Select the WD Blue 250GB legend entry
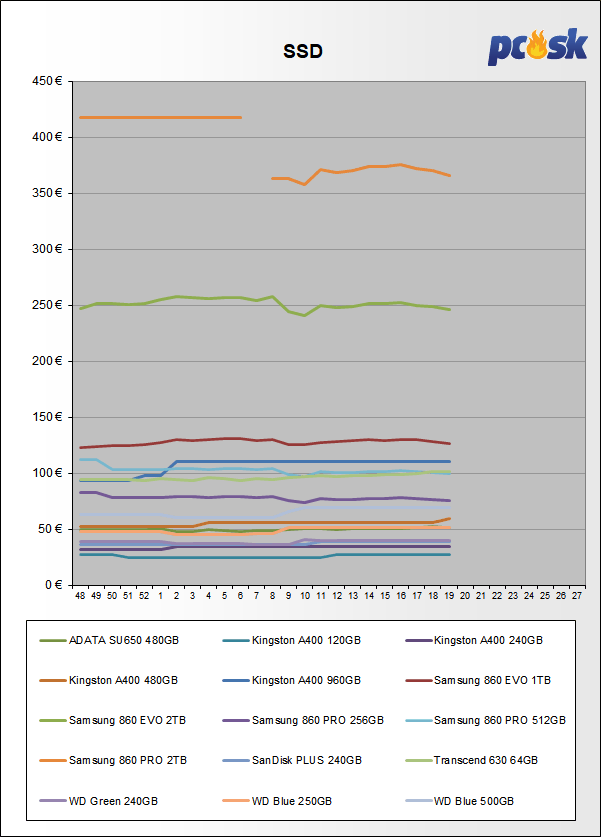601x837 pixels. point(278,801)
